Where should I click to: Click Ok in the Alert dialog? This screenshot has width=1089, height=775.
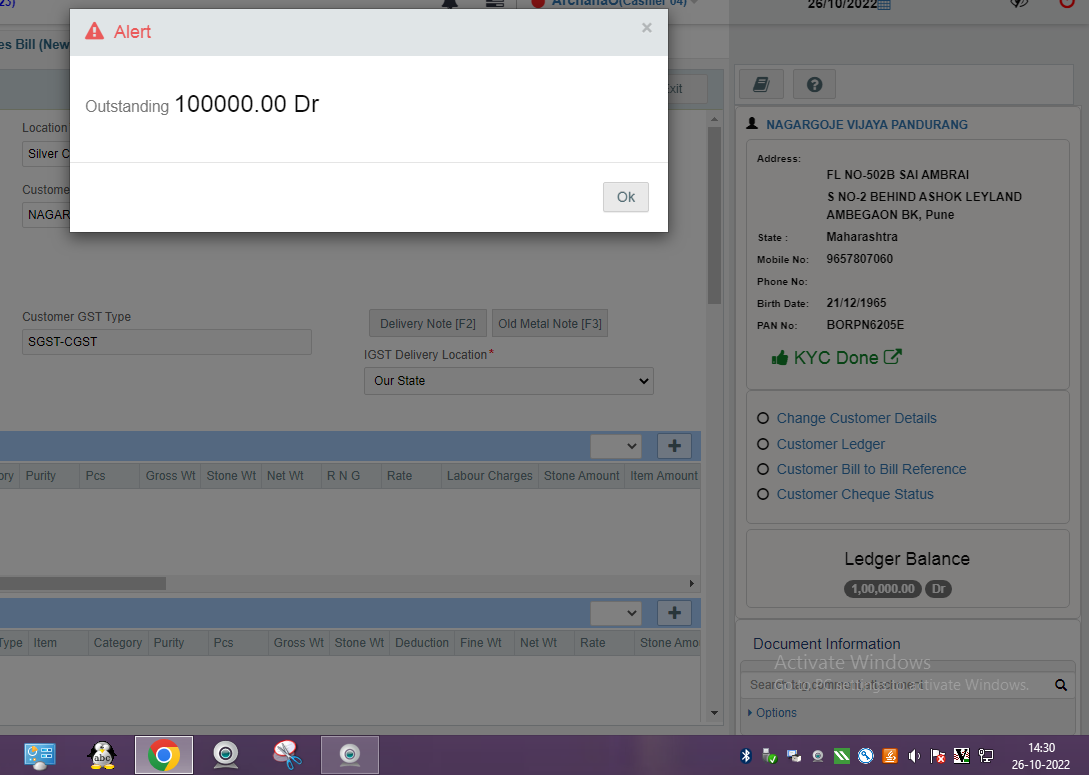(x=625, y=197)
